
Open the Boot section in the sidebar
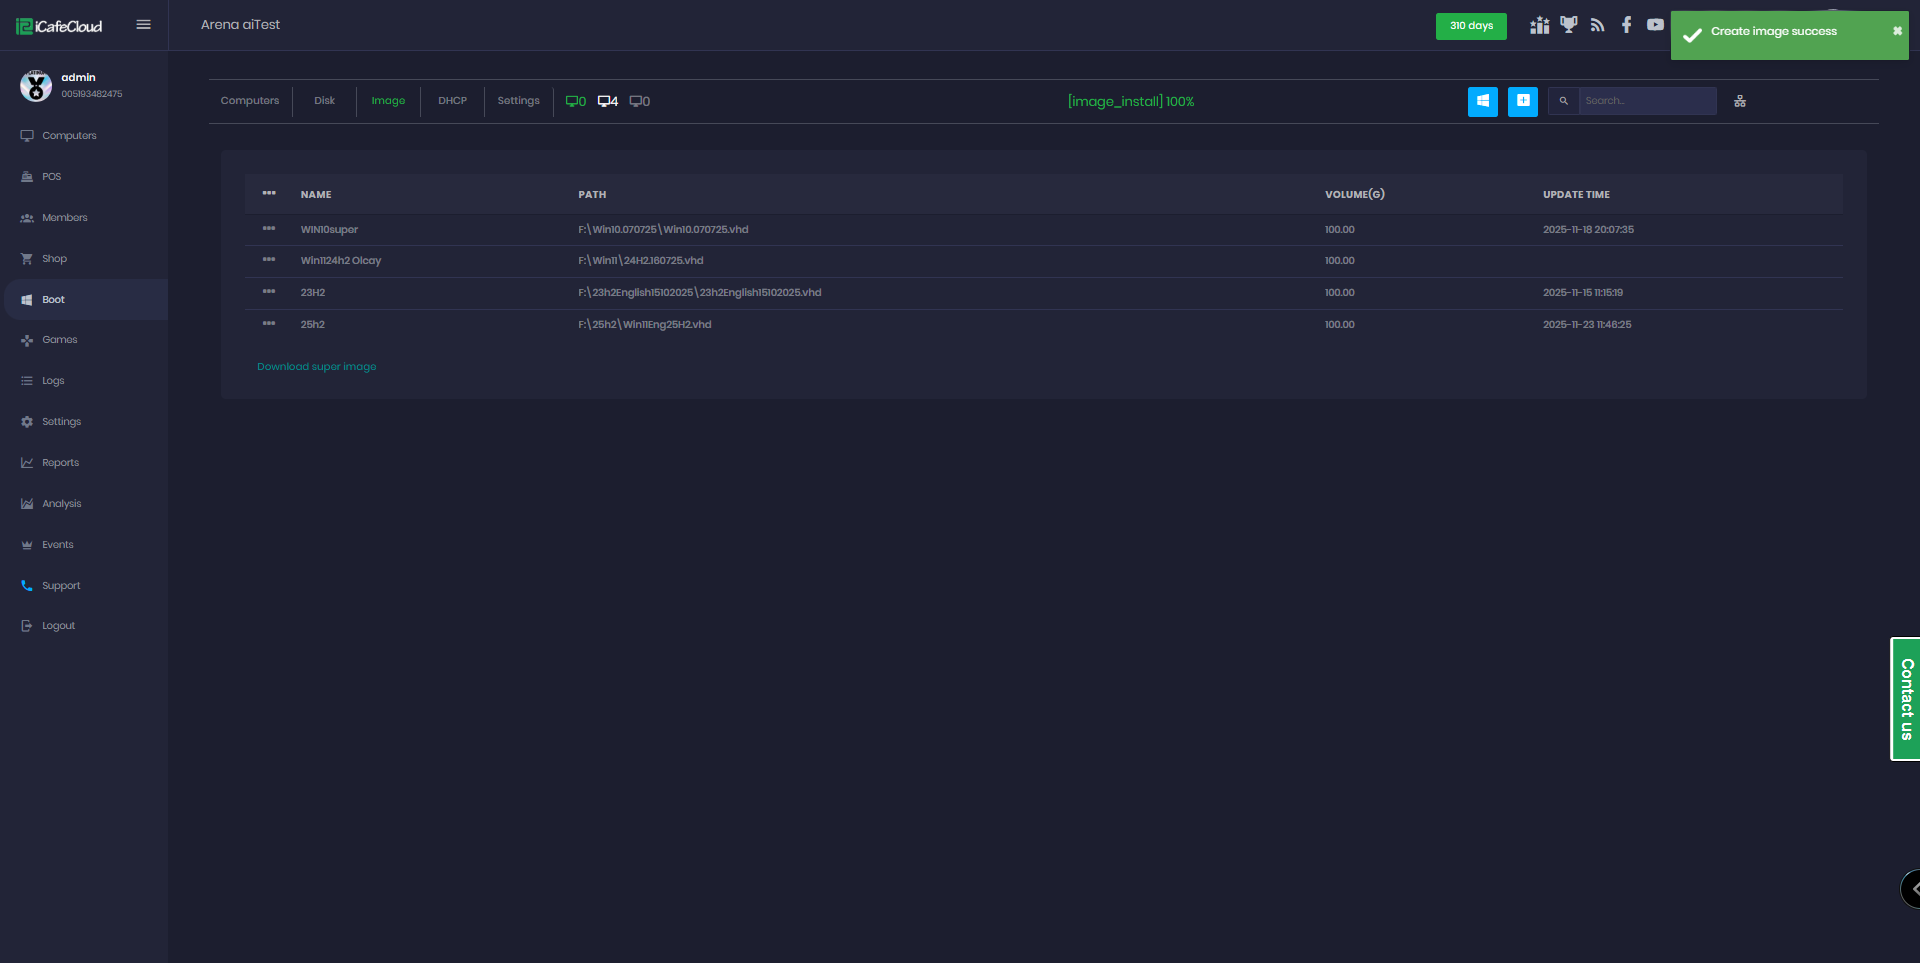(x=55, y=299)
